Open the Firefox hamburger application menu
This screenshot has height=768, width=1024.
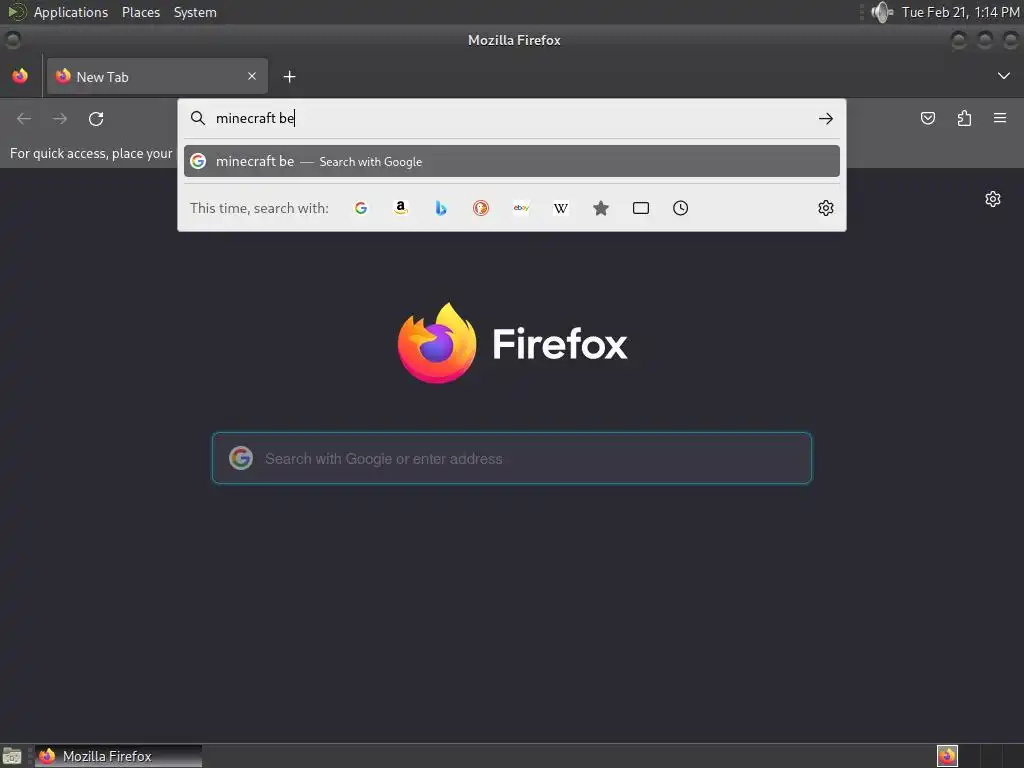[1000, 118]
